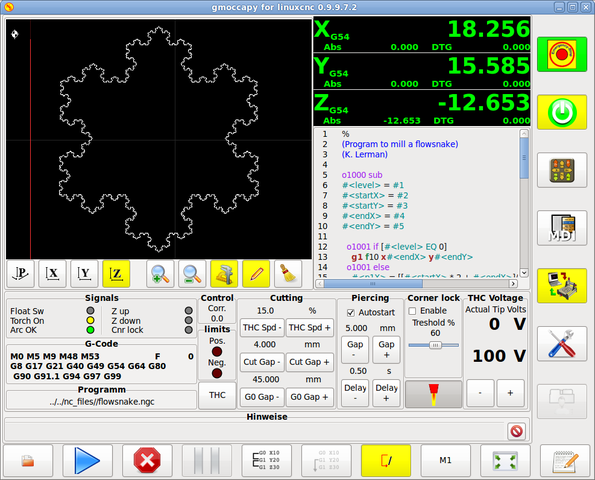Click the red emergency stop button
This screenshot has width=595, height=480.
click(x=562, y=54)
